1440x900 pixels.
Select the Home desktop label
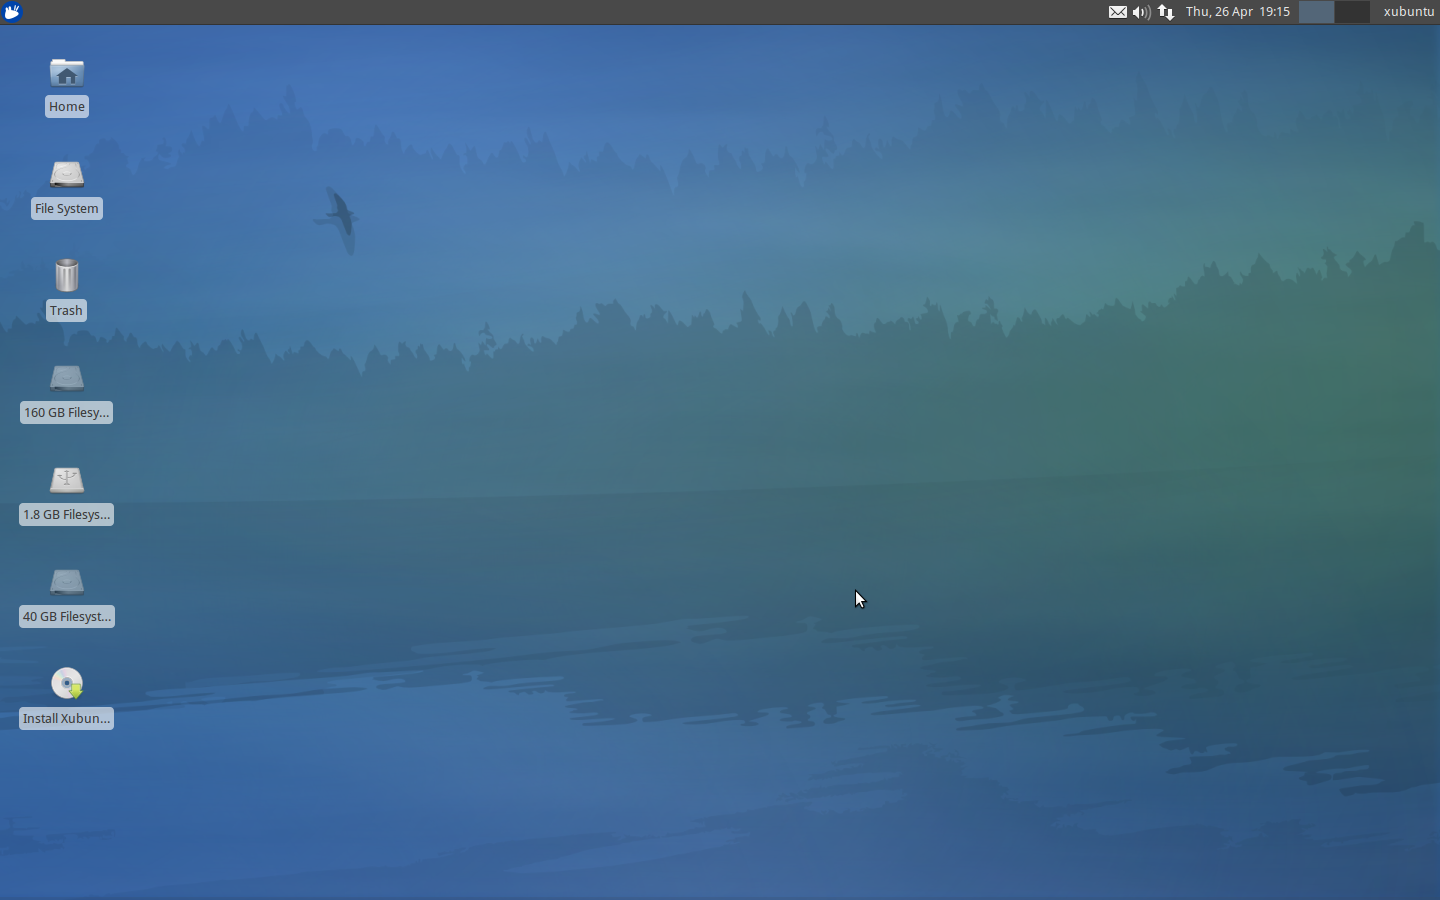coord(66,106)
